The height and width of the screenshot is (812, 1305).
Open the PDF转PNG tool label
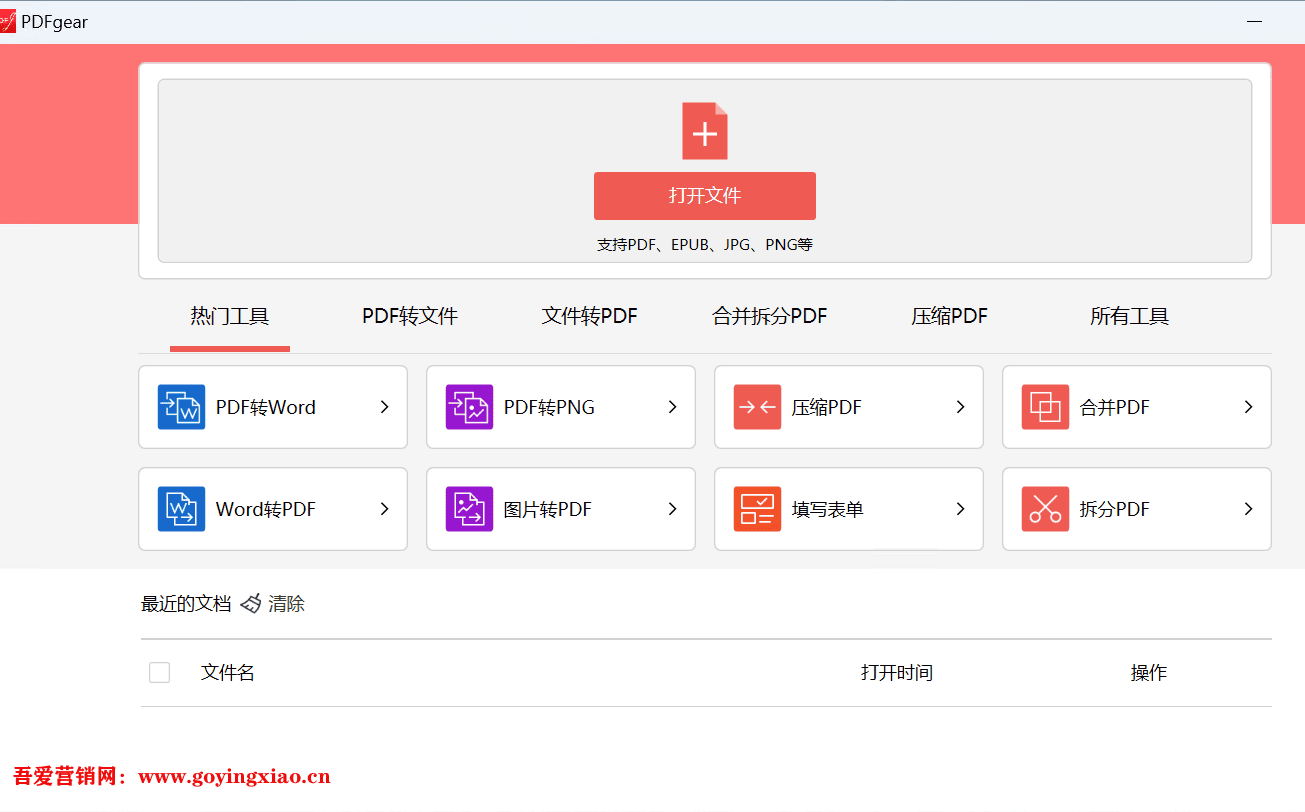click(549, 408)
